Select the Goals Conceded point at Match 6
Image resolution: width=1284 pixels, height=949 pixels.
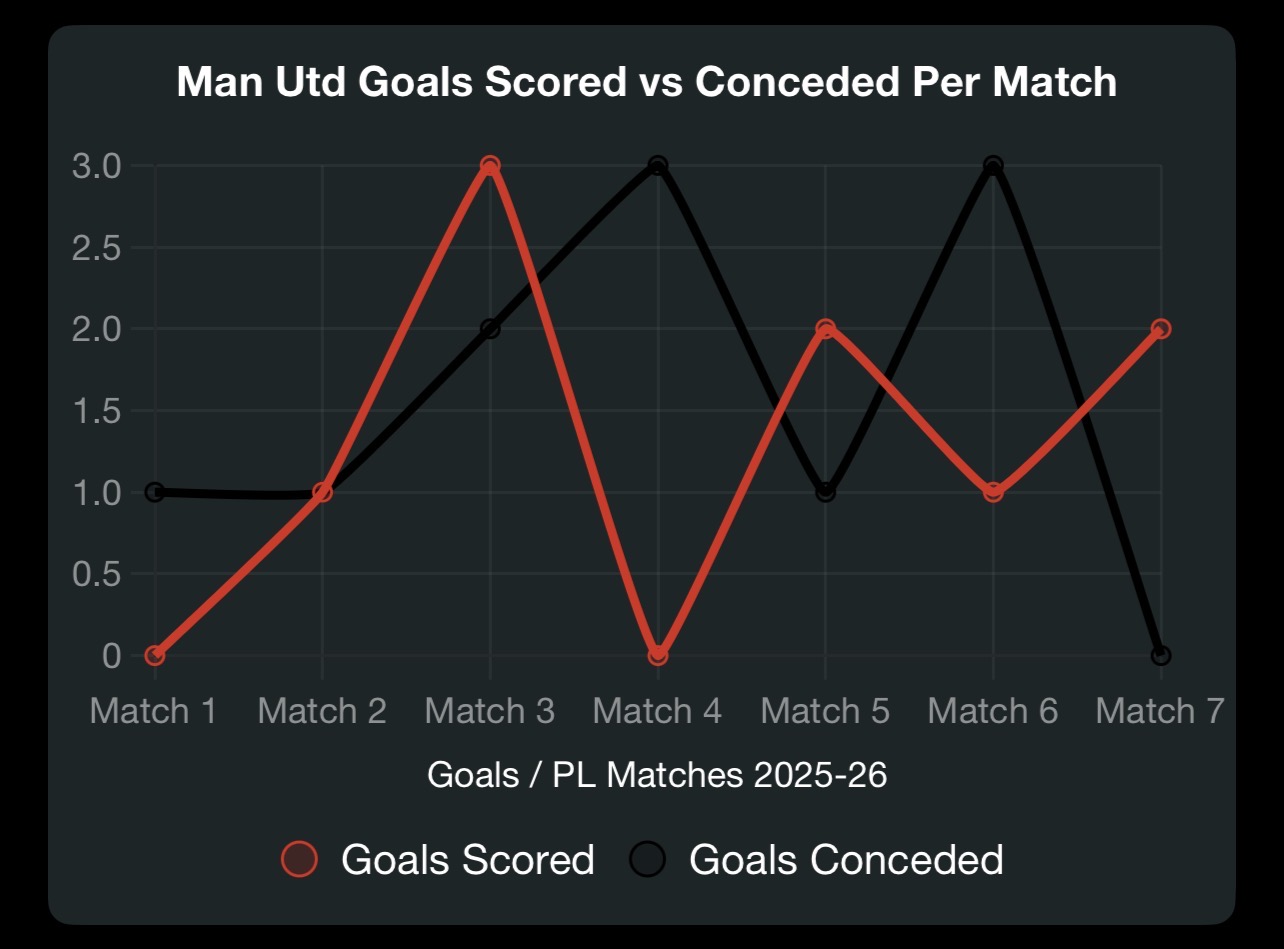coord(993,165)
